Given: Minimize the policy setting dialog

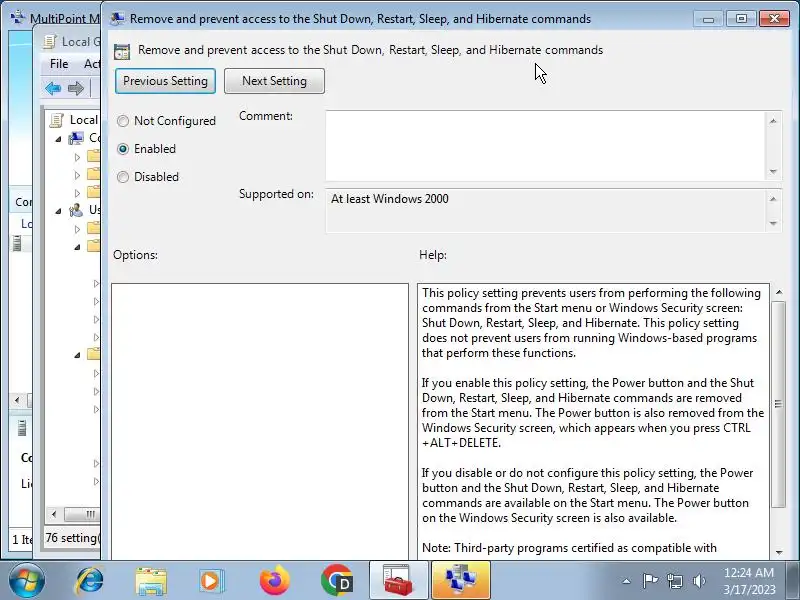Looking at the screenshot, I should (x=708, y=19).
